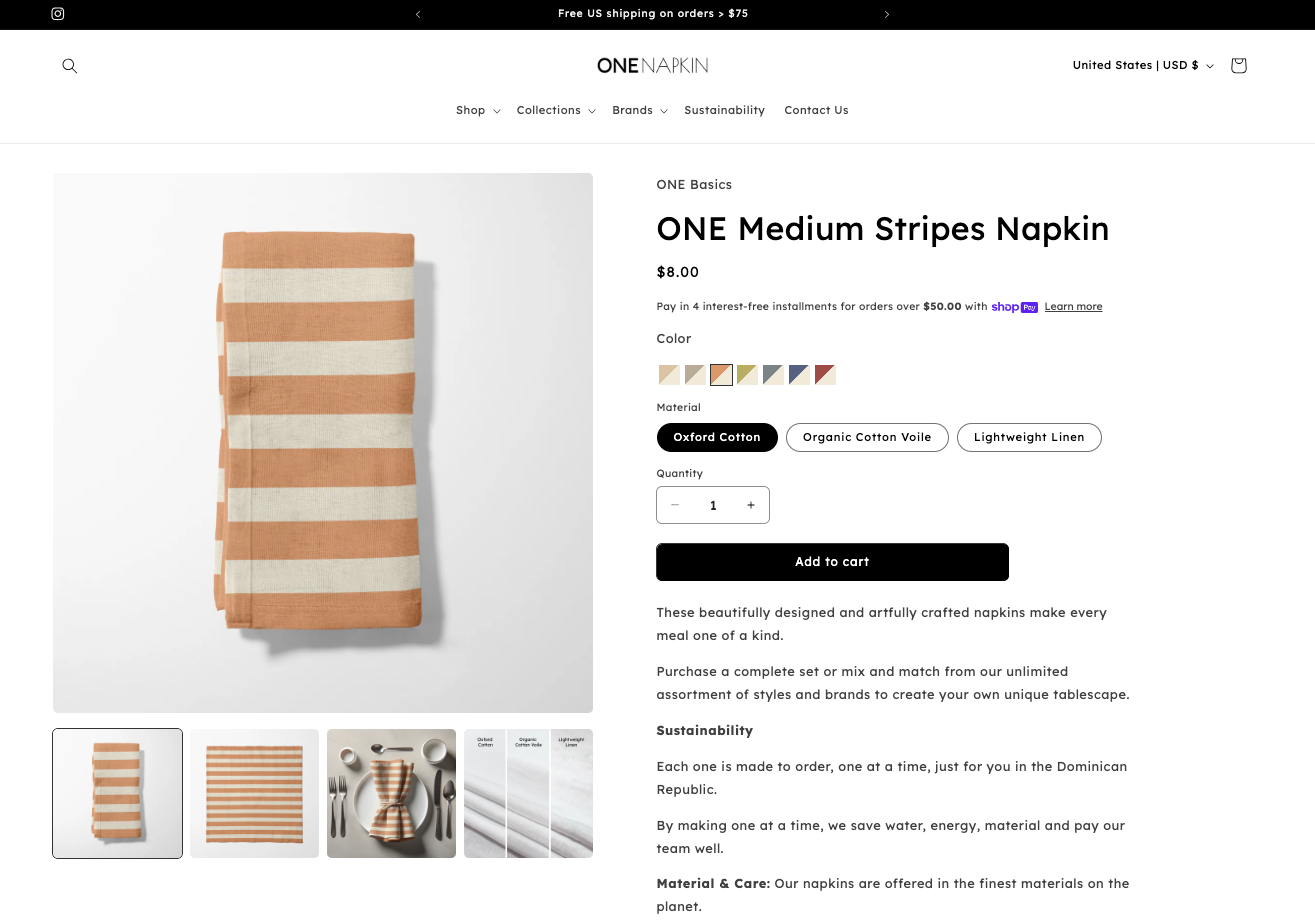Show next announcement with right arrow

tap(887, 14)
